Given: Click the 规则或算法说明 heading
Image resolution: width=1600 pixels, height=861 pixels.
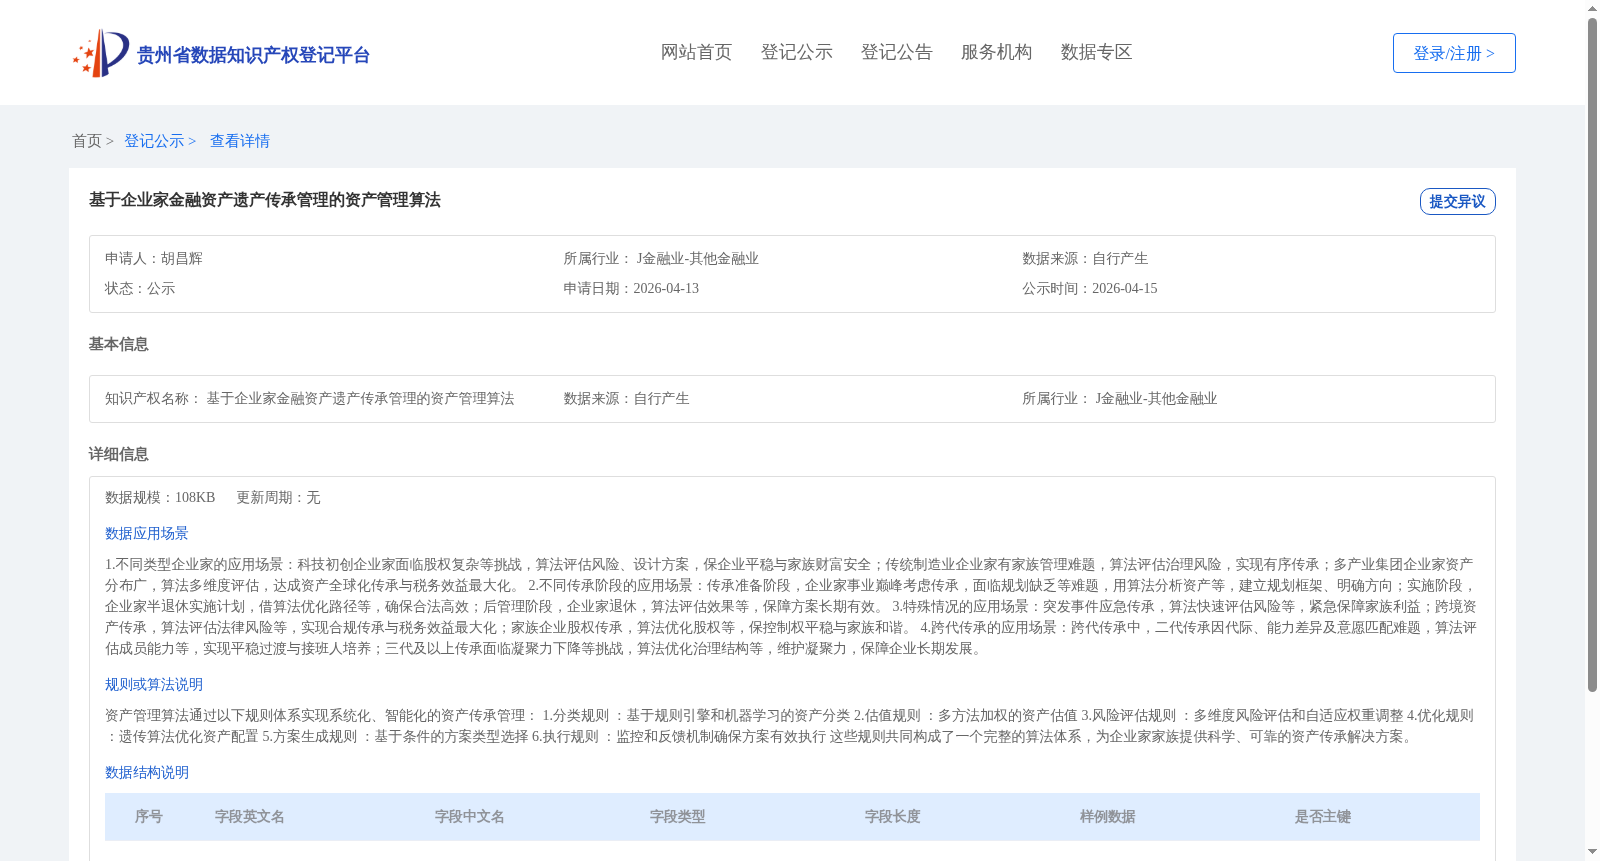Looking at the screenshot, I should click(154, 684).
